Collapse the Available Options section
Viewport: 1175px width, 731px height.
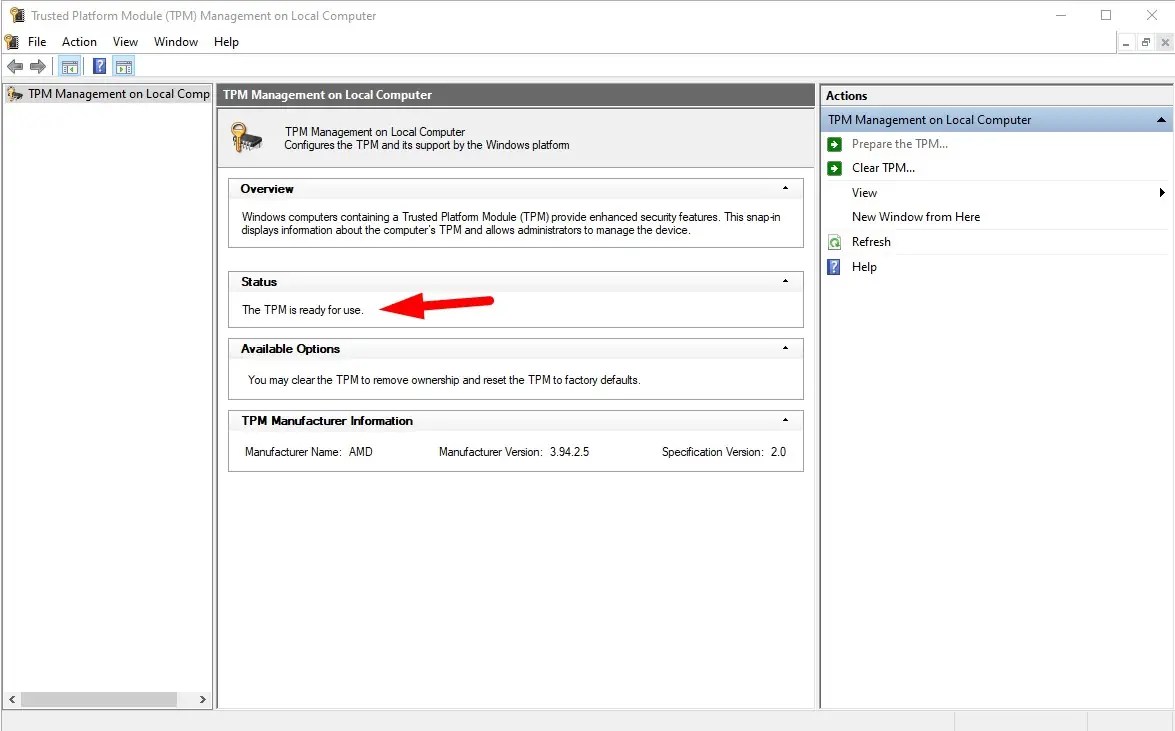pos(785,348)
